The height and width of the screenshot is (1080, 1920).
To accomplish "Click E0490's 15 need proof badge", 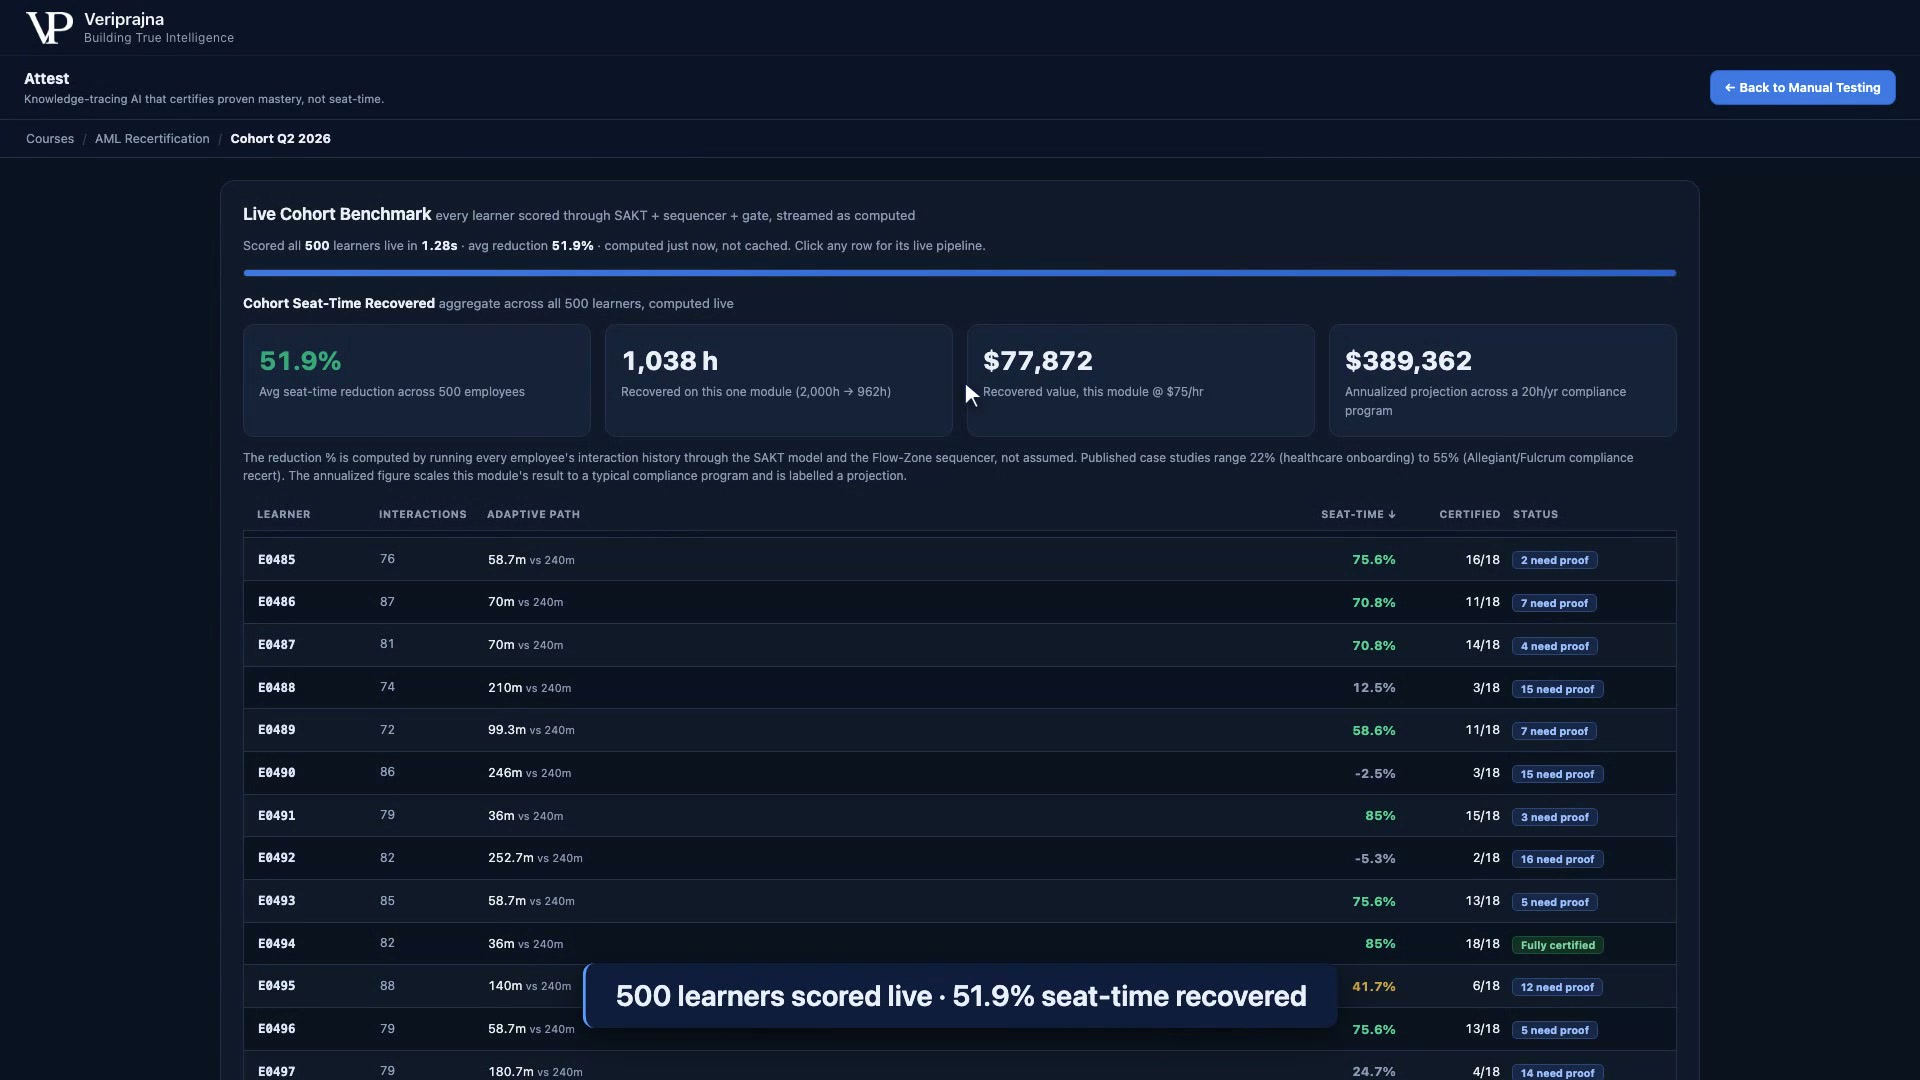I will [x=1557, y=774].
